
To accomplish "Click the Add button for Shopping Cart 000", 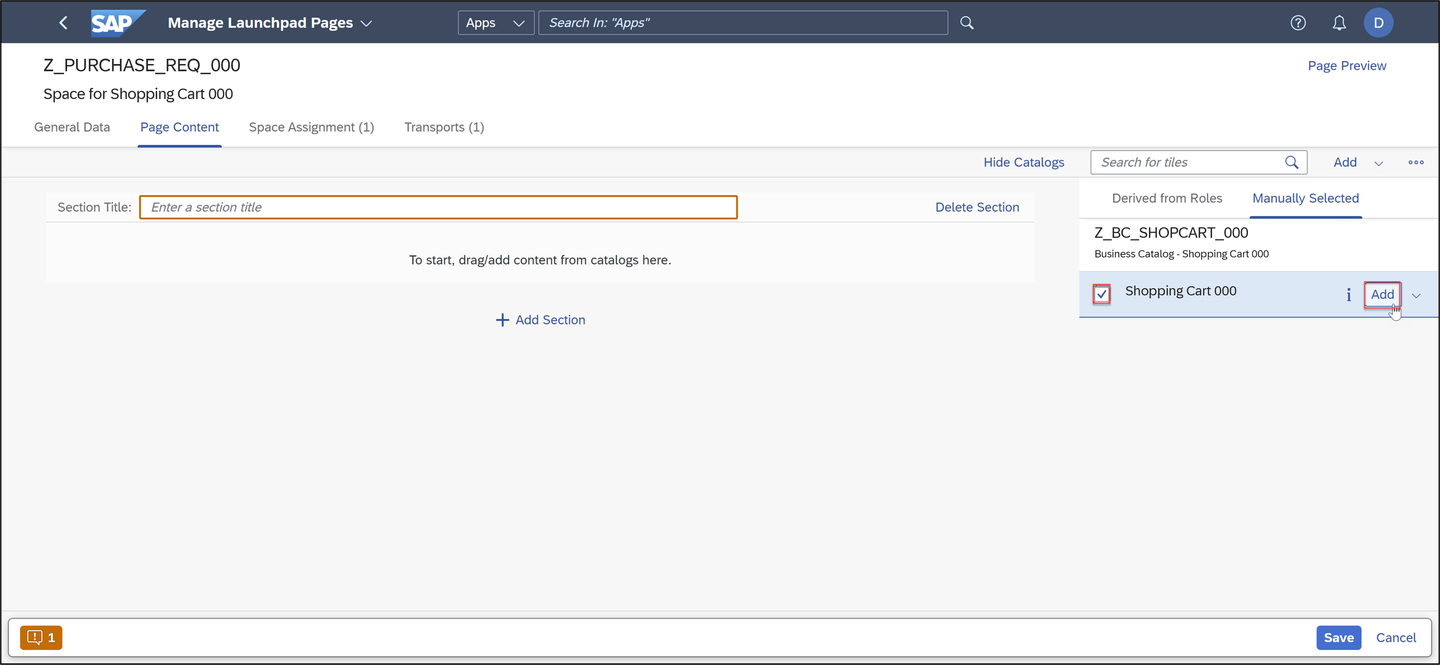I will point(1382,295).
